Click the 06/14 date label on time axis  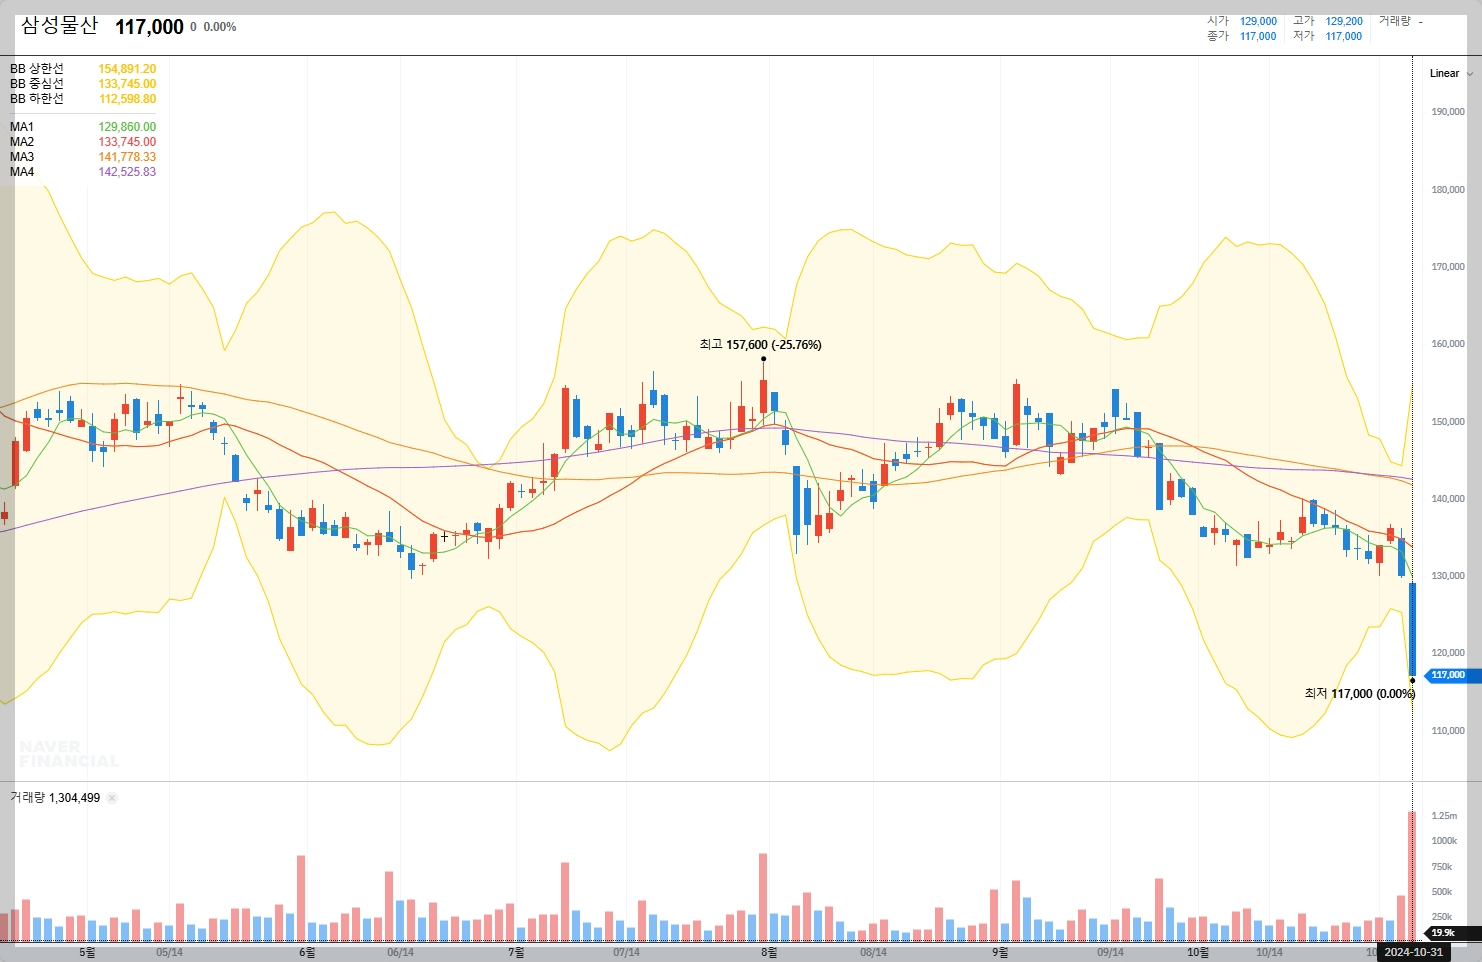click(x=400, y=952)
